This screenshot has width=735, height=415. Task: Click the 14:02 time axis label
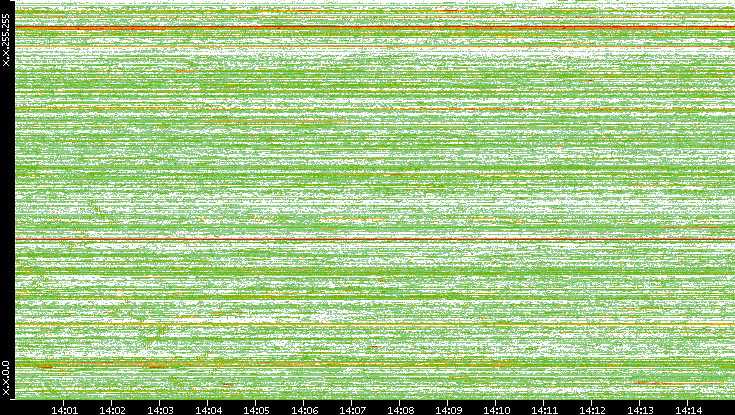tap(112, 410)
